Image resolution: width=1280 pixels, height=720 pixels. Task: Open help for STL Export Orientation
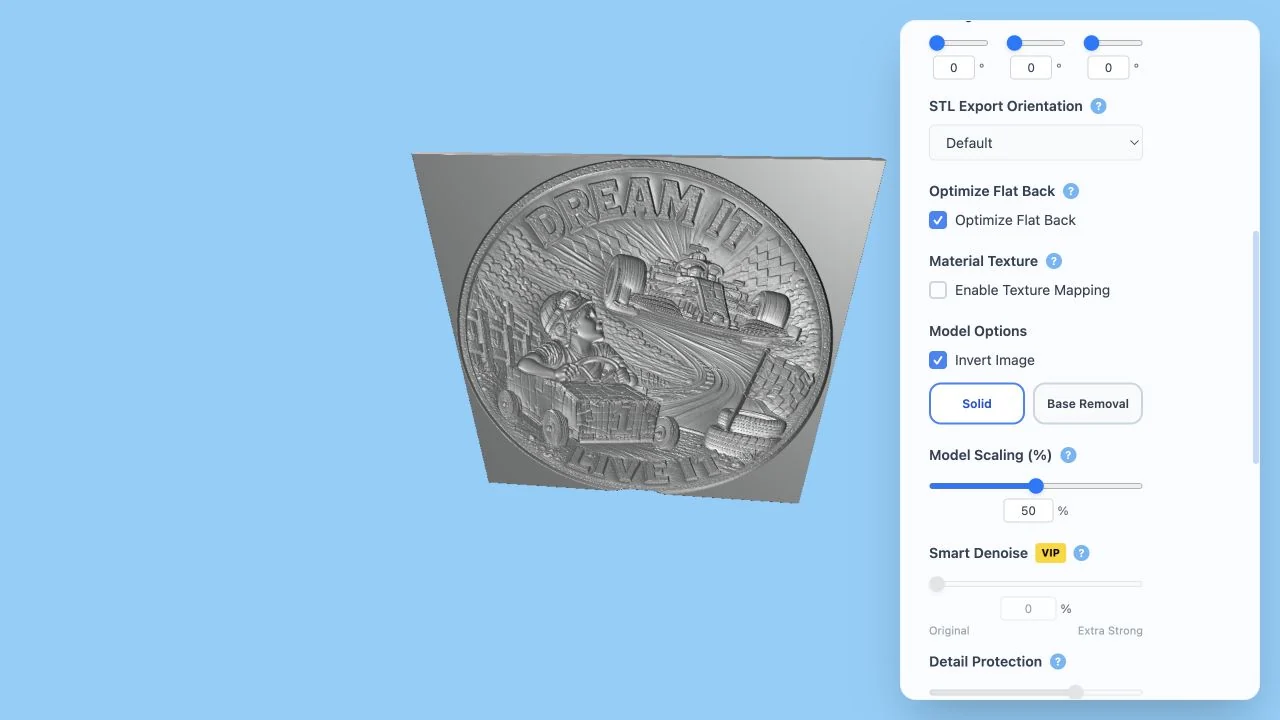(1098, 106)
